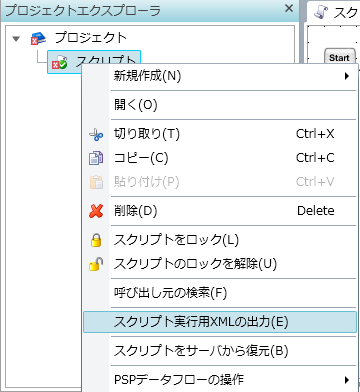The height and width of the screenshot is (392, 360).
Task: Click the スクリプト tree item icon
Action: [x=59, y=62]
